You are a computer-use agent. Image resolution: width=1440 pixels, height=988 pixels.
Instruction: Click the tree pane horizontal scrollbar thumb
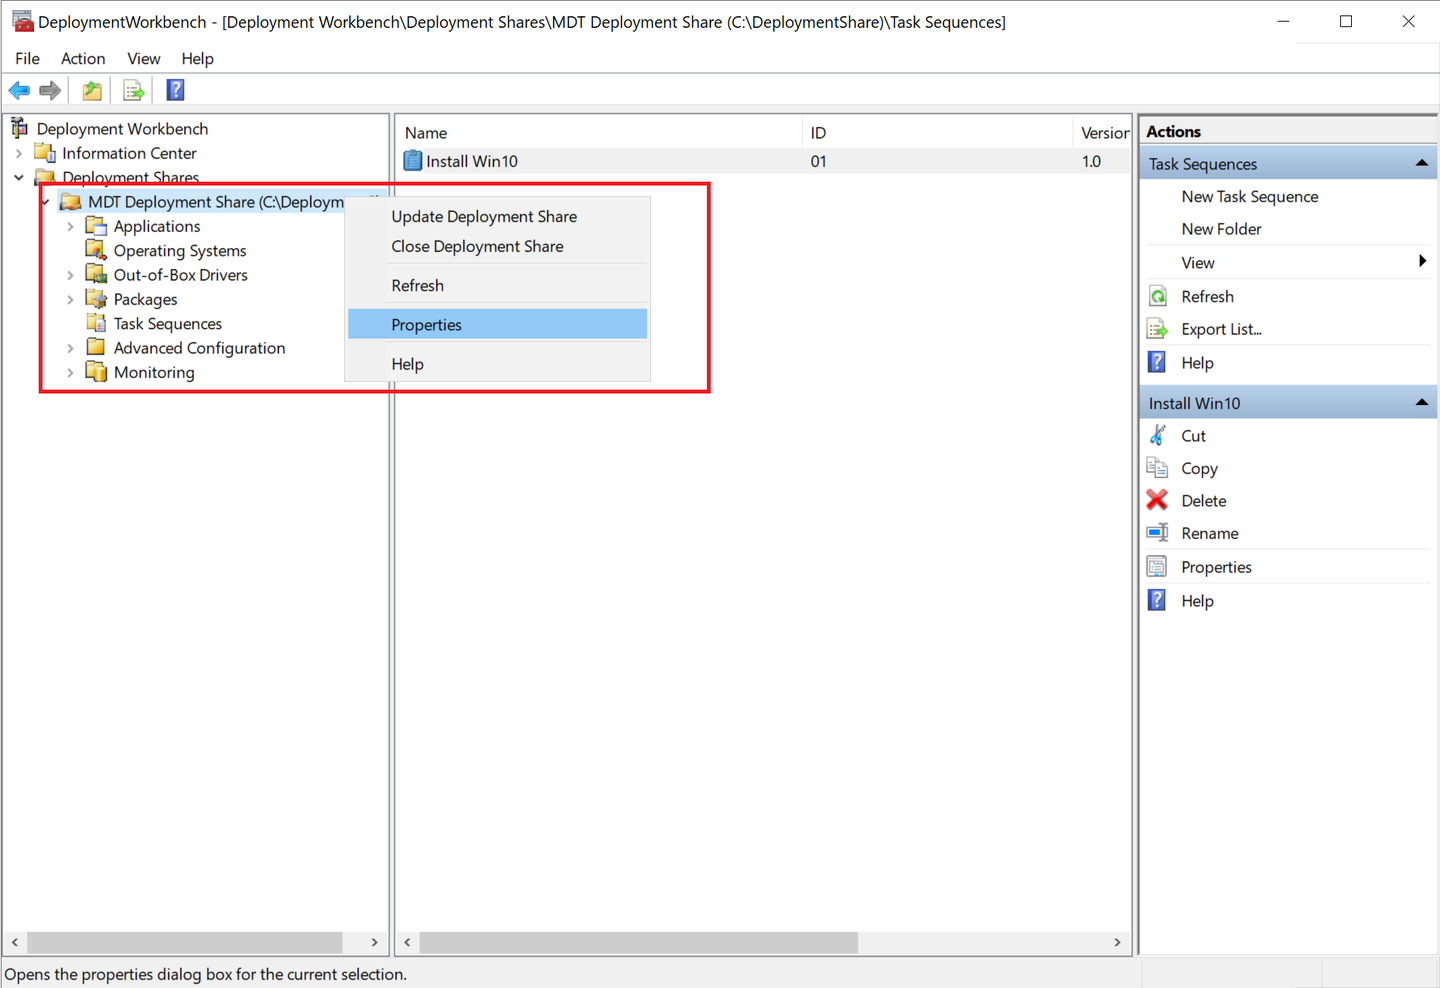pyautogui.click(x=185, y=942)
